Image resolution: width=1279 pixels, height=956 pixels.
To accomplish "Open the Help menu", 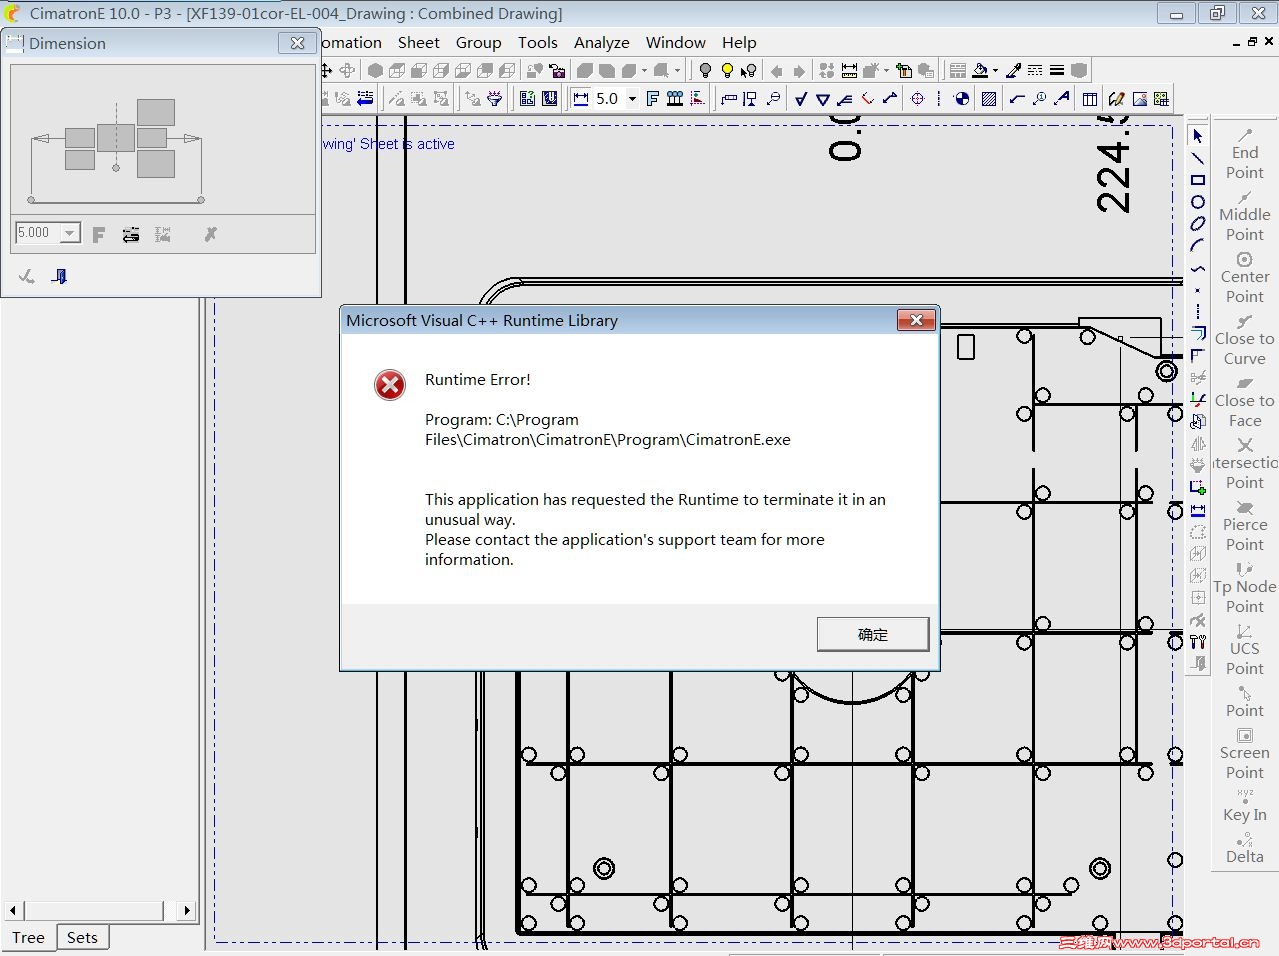I will tap(739, 42).
